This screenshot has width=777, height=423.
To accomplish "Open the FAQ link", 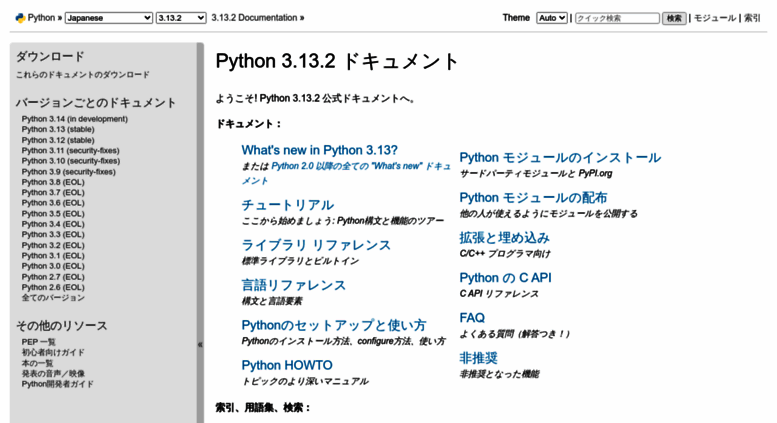I will click(x=472, y=318).
